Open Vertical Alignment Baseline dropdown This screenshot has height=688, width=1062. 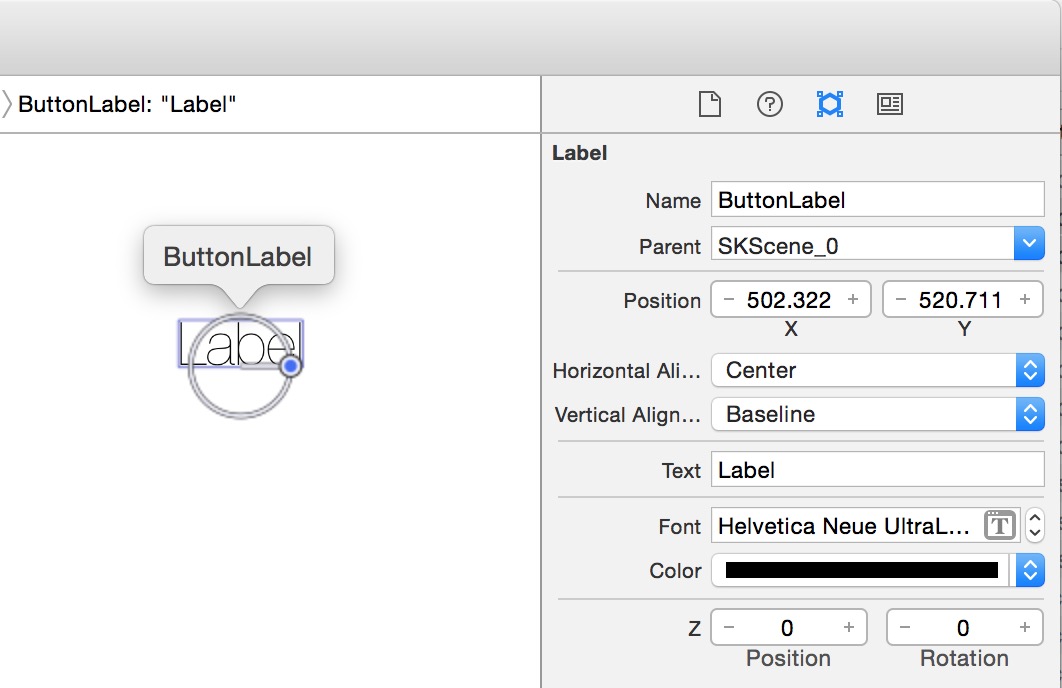pos(1029,414)
